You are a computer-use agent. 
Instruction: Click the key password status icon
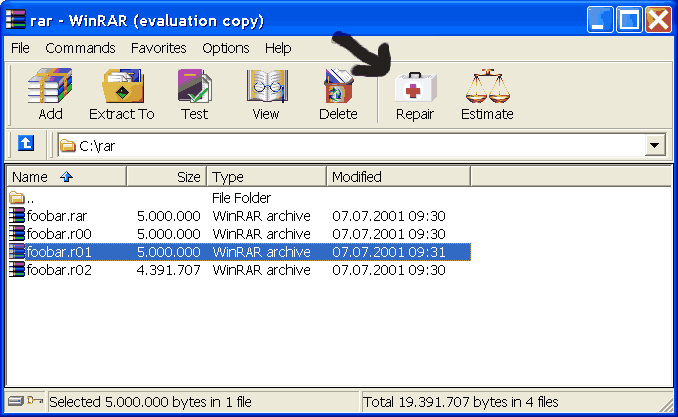(35, 401)
